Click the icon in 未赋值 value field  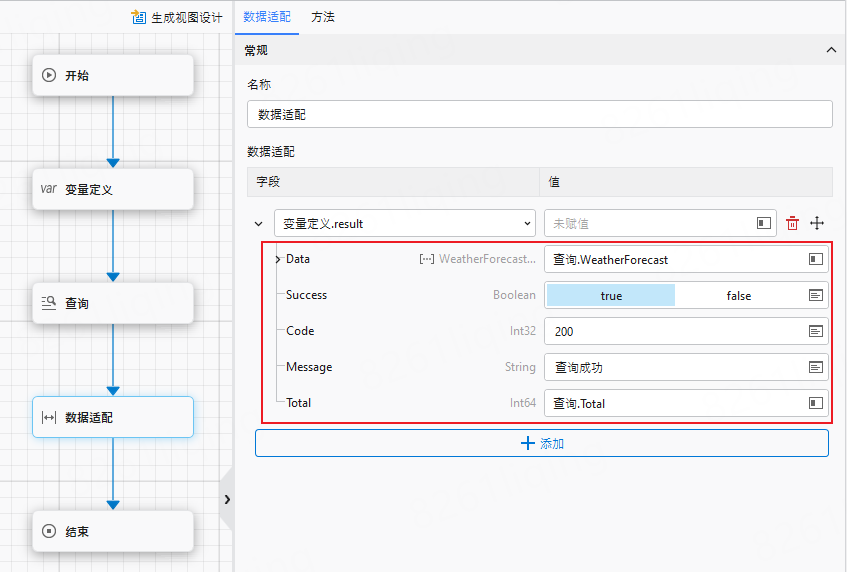click(x=764, y=223)
